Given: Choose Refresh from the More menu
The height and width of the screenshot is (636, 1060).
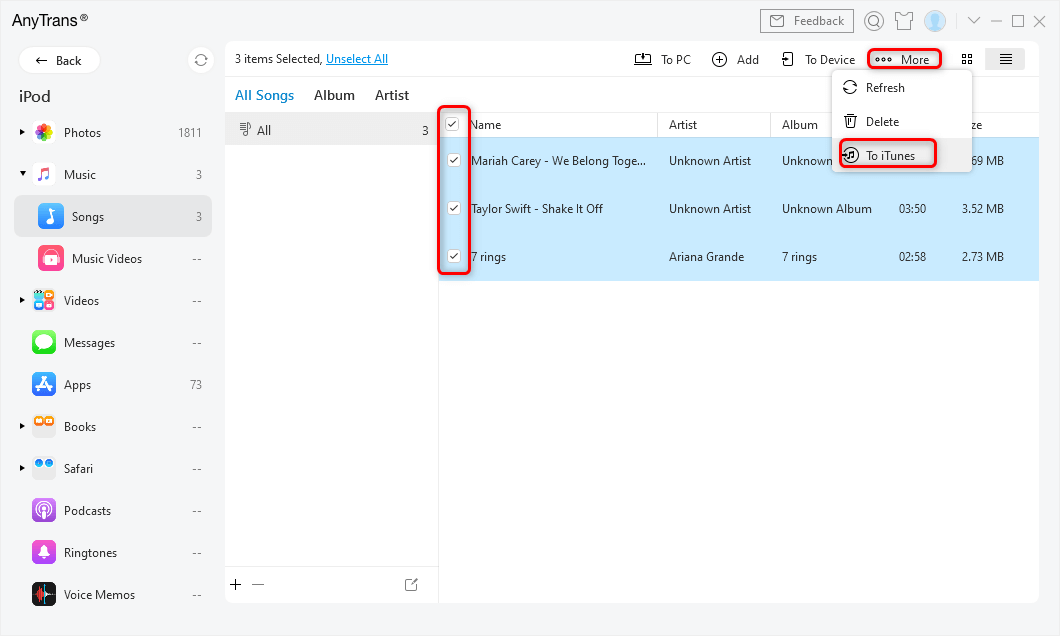Looking at the screenshot, I should click(902, 88).
